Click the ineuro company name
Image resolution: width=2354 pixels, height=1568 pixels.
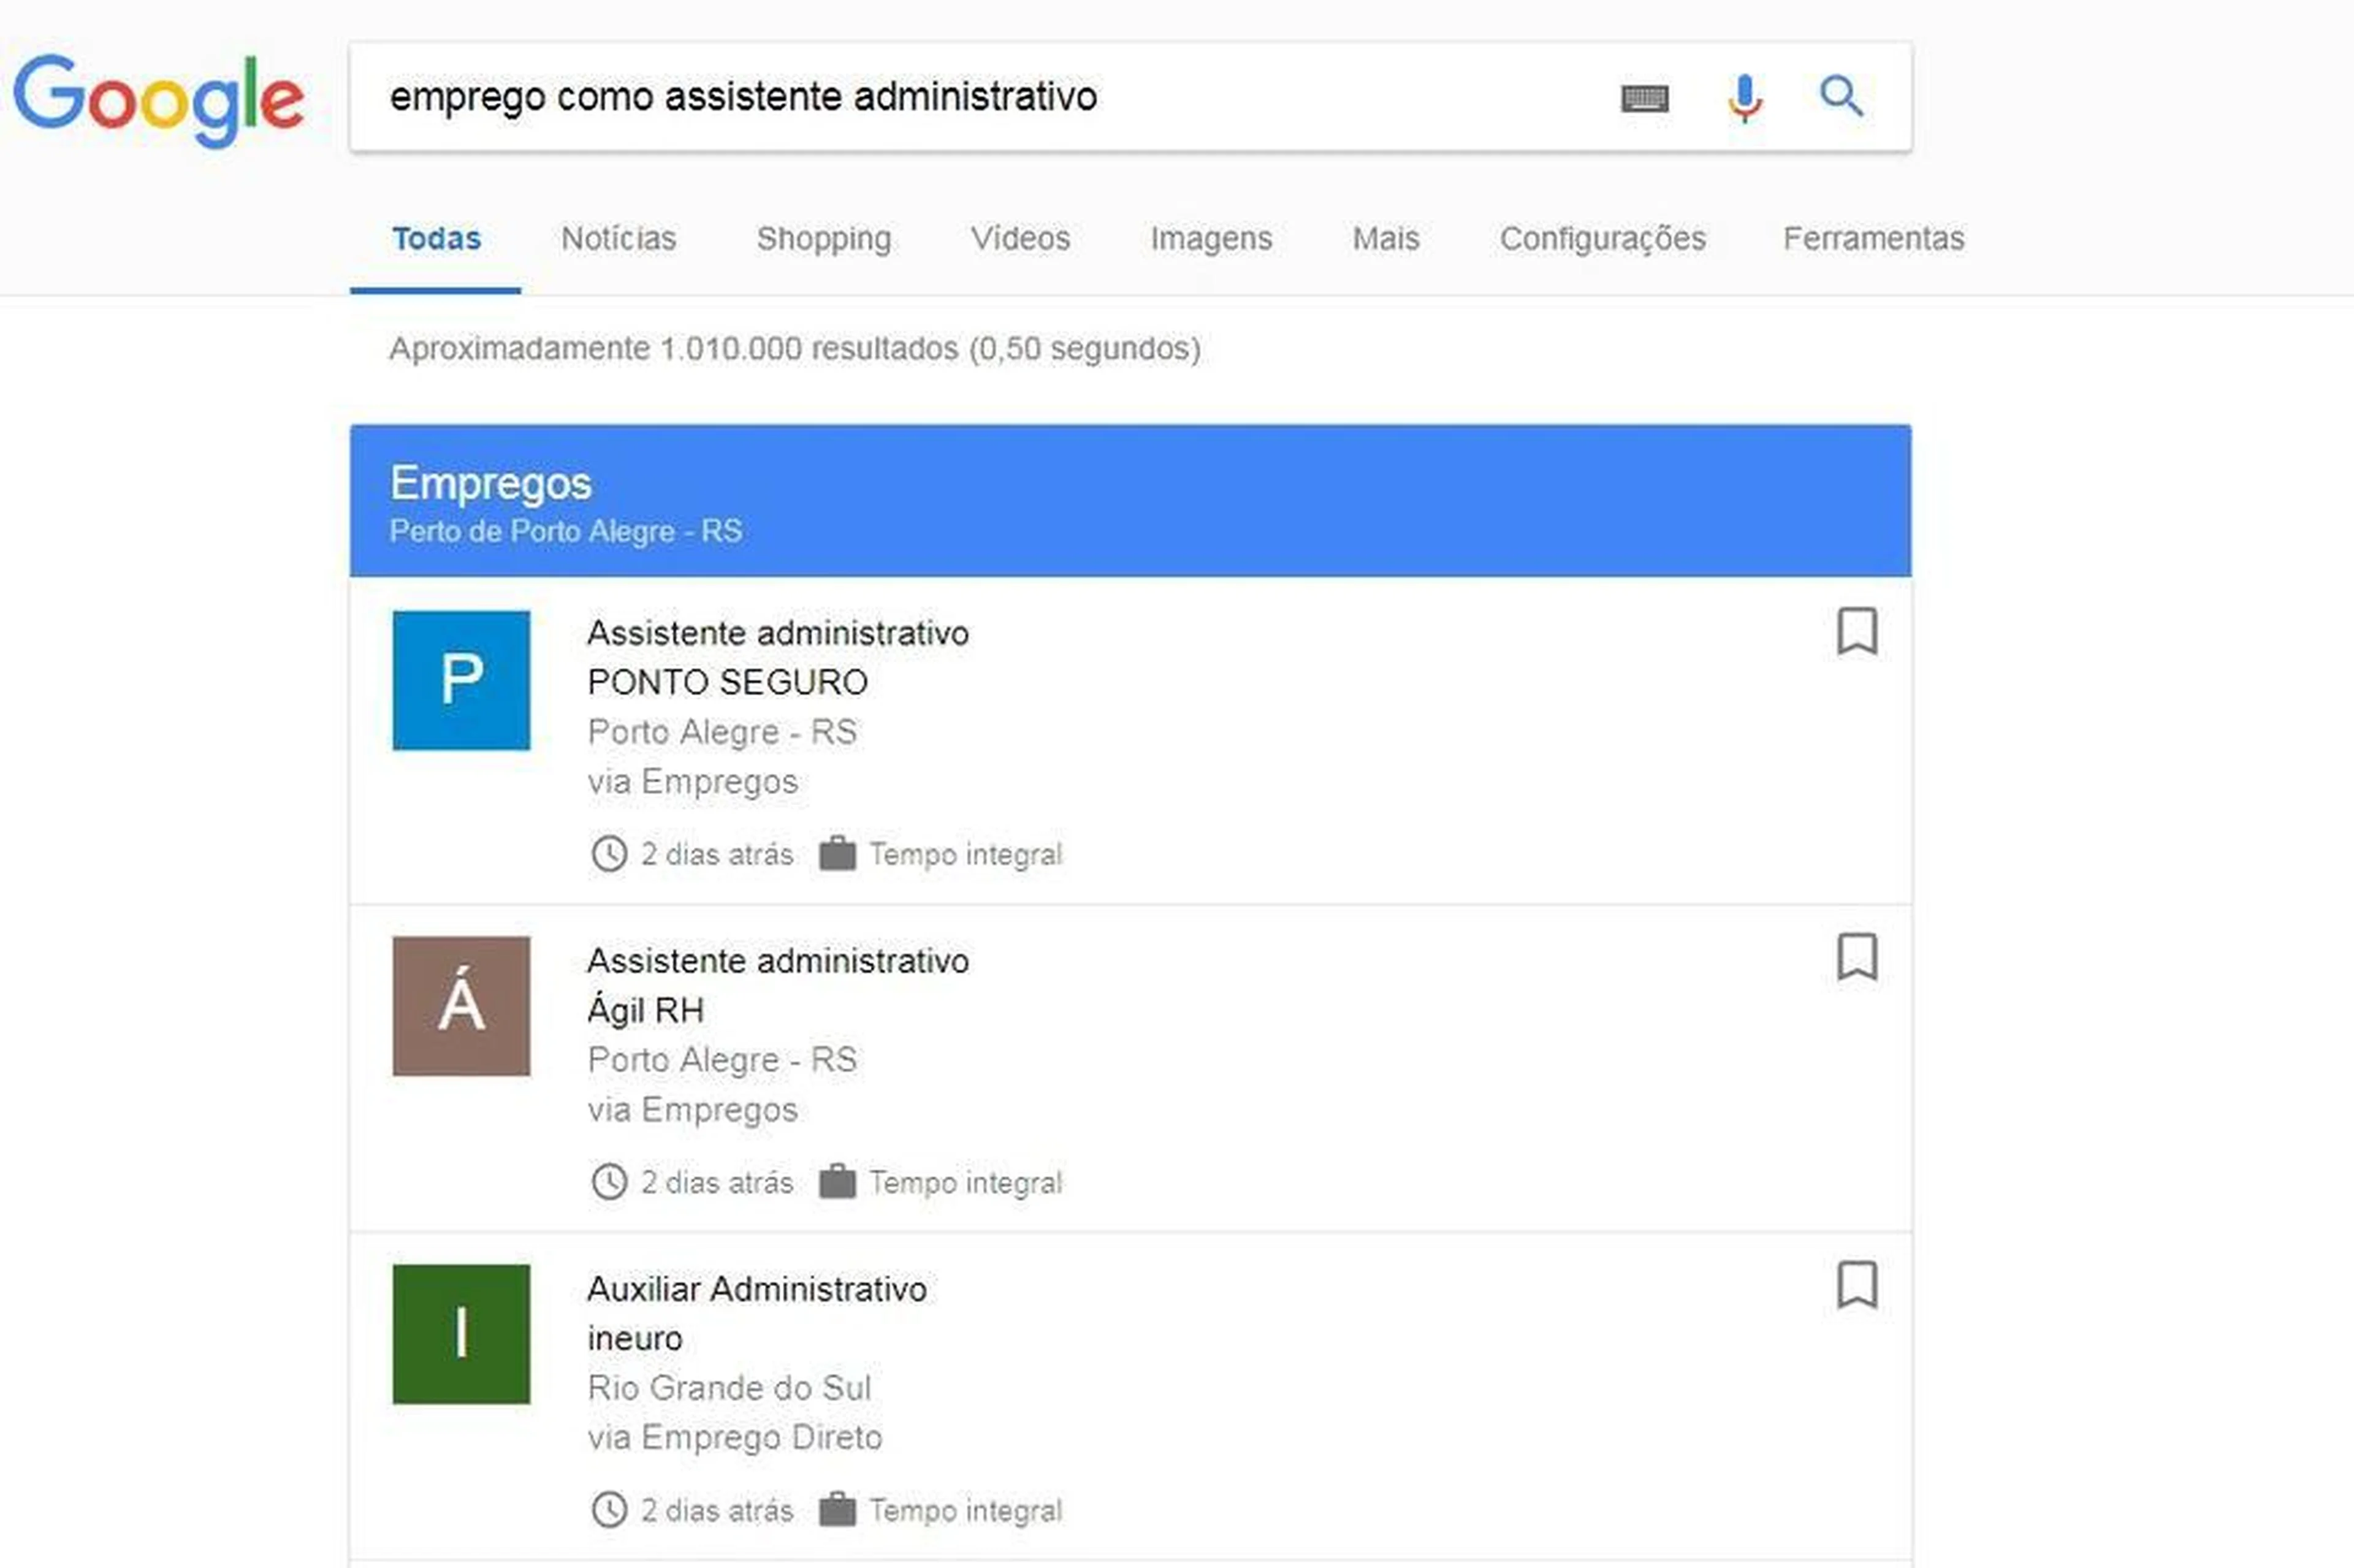[635, 1338]
